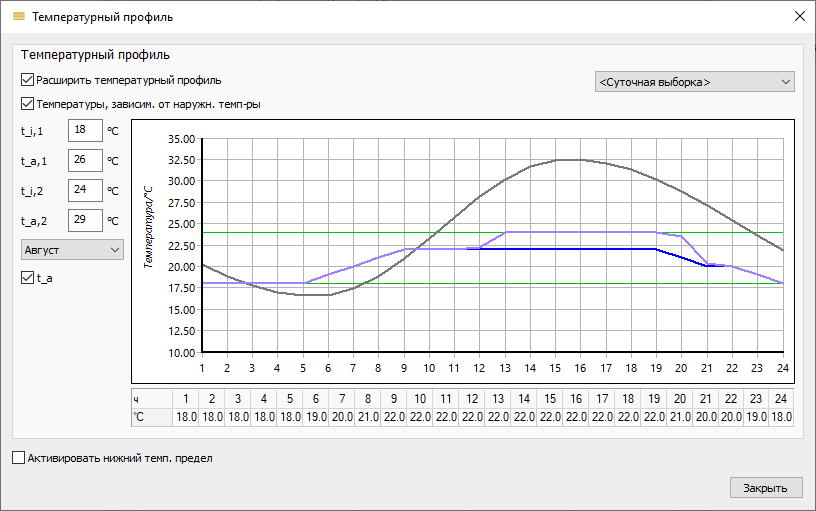Image resolution: width=816 pixels, height=511 pixels.
Task: Uncheck Расширить температурный профиль checkbox
Action: [27, 80]
